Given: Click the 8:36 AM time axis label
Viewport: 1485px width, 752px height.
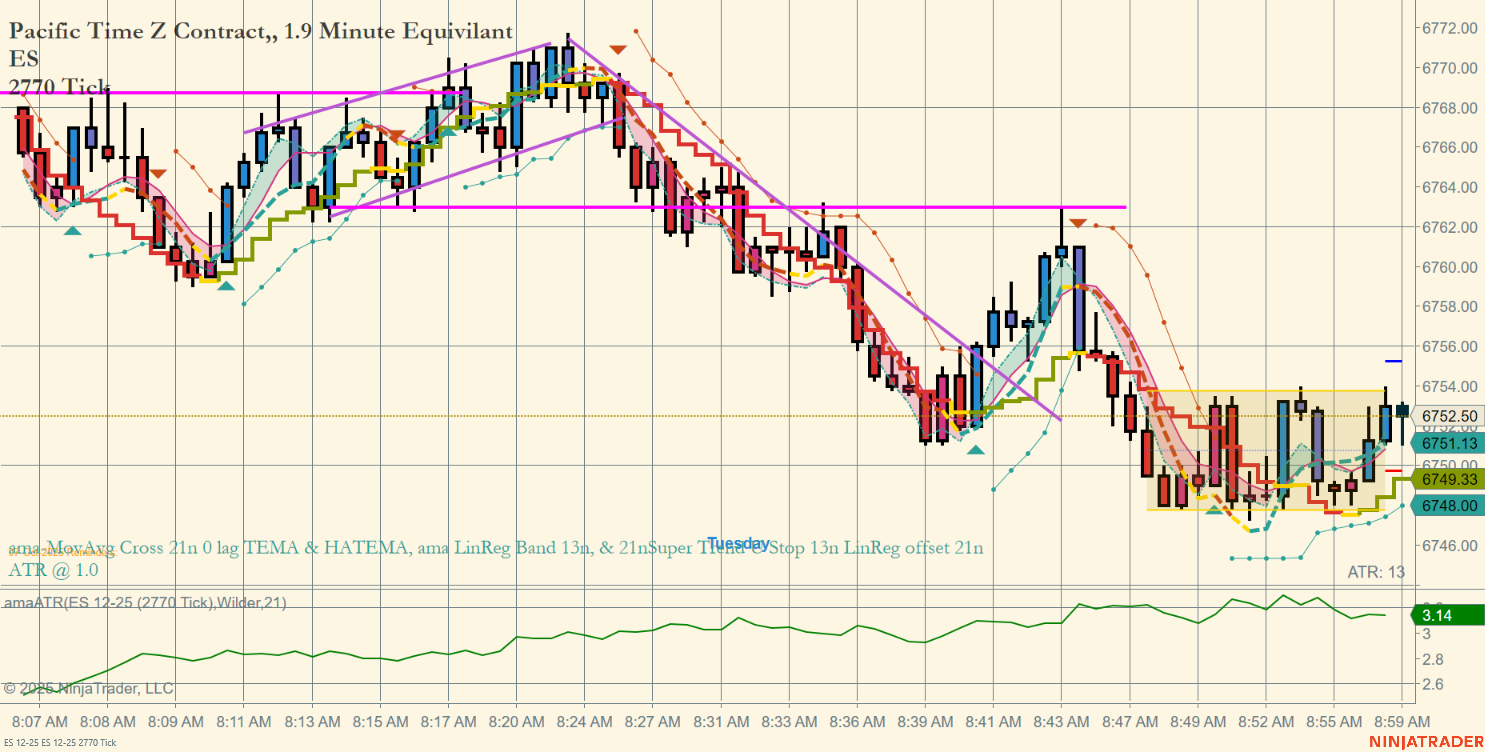Looking at the screenshot, I should click(857, 721).
